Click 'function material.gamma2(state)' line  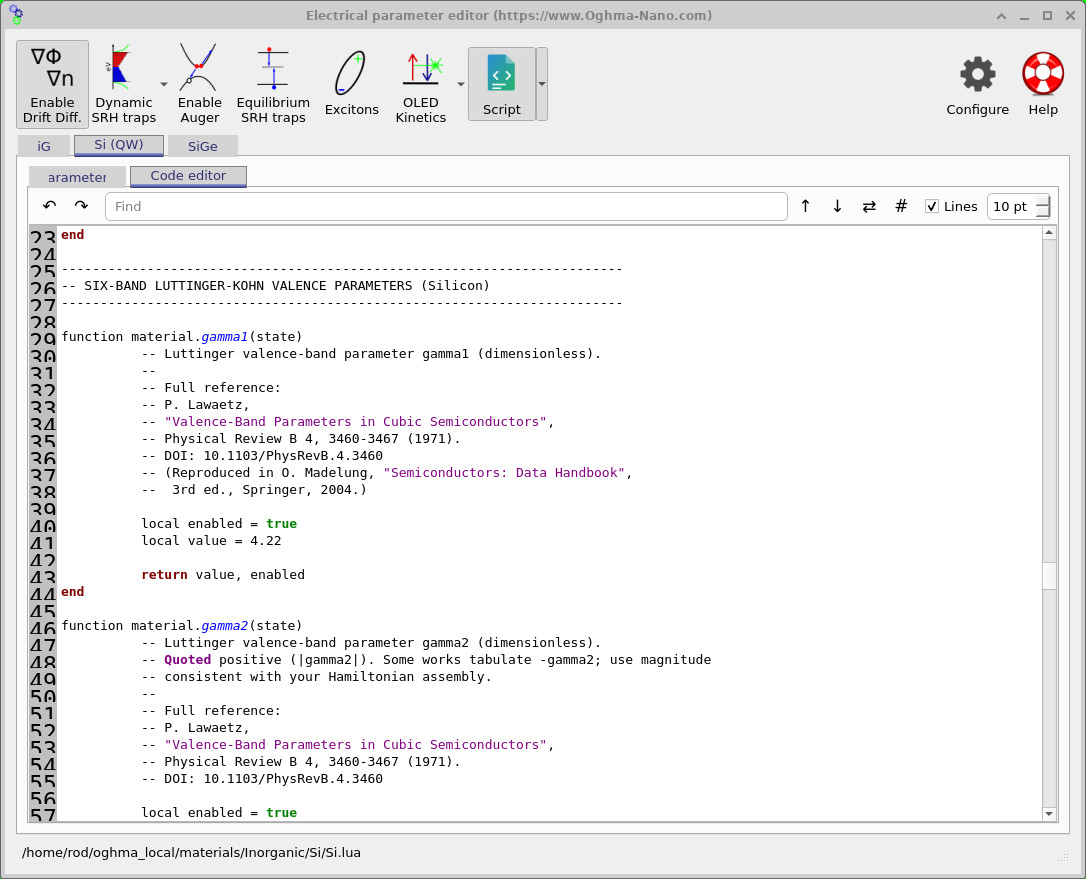tap(181, 625)
